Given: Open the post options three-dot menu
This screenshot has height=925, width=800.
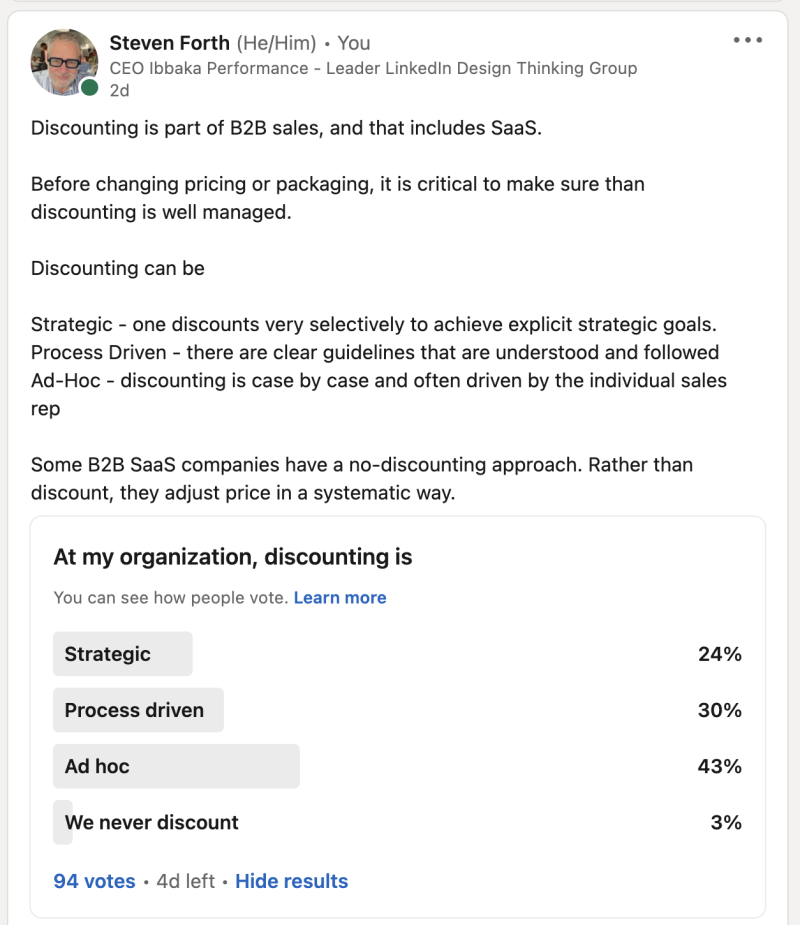Looking at the screenshot, I should [747, 40].
